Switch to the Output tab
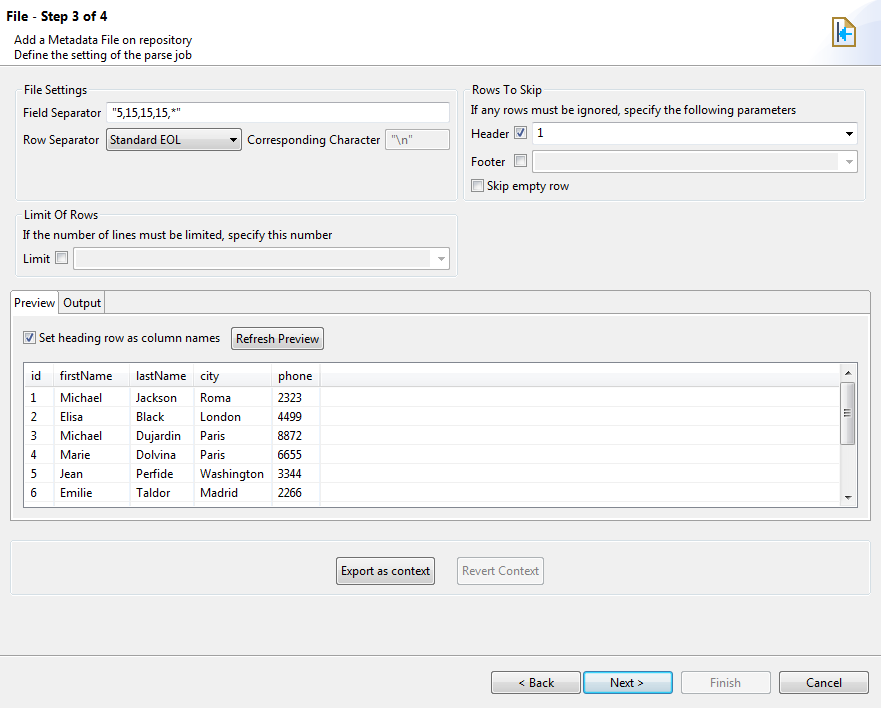The width and height of the screenshot is (881, 708). click(81, 302)
